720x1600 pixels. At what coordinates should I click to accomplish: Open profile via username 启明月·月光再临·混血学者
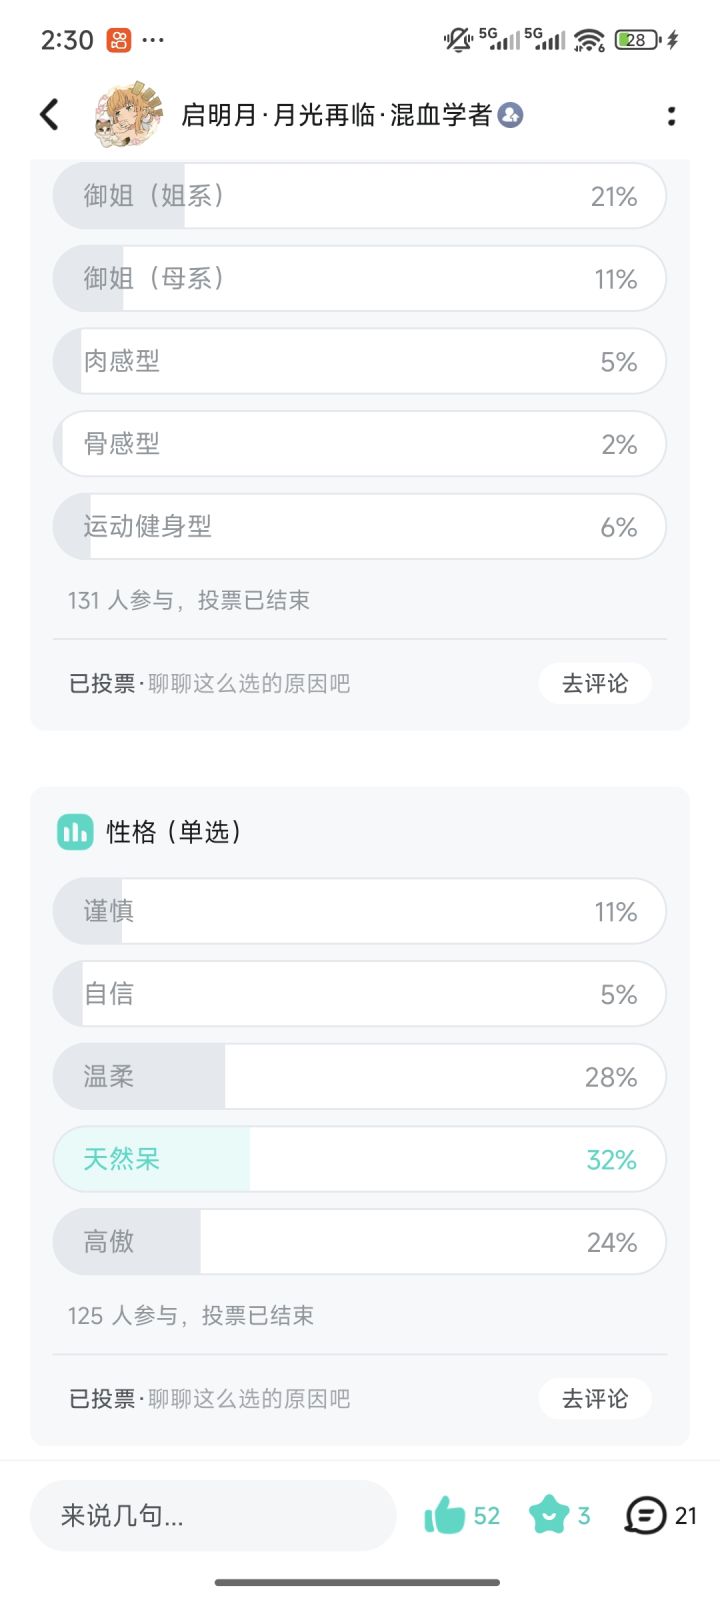point(336,115)
